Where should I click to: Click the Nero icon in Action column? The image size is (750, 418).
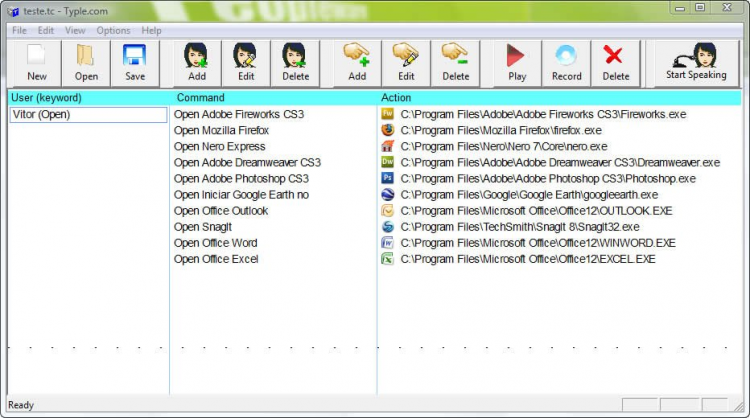point(387,146)
